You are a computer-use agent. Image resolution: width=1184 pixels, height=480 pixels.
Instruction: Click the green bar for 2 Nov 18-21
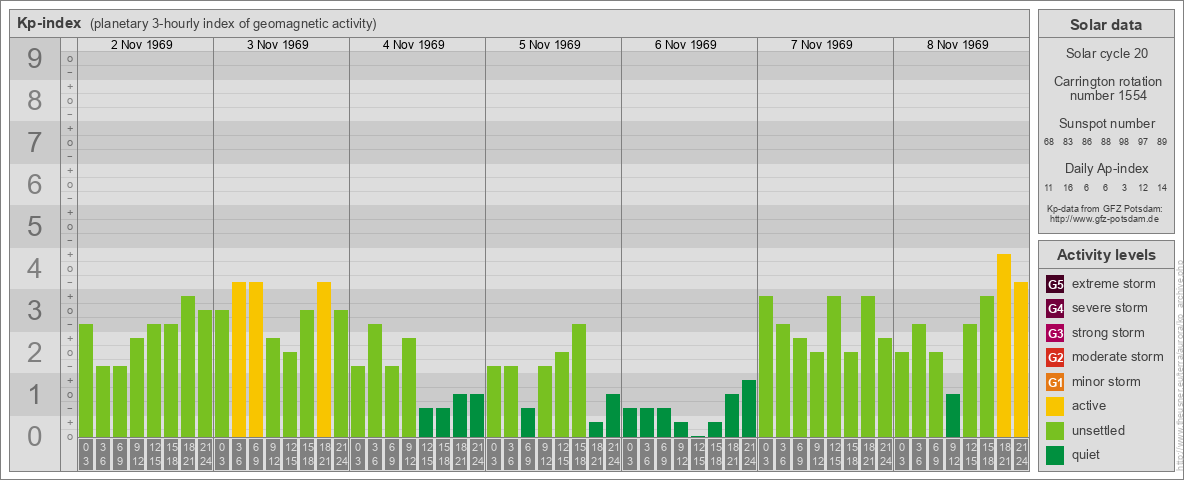click(188, 367)
